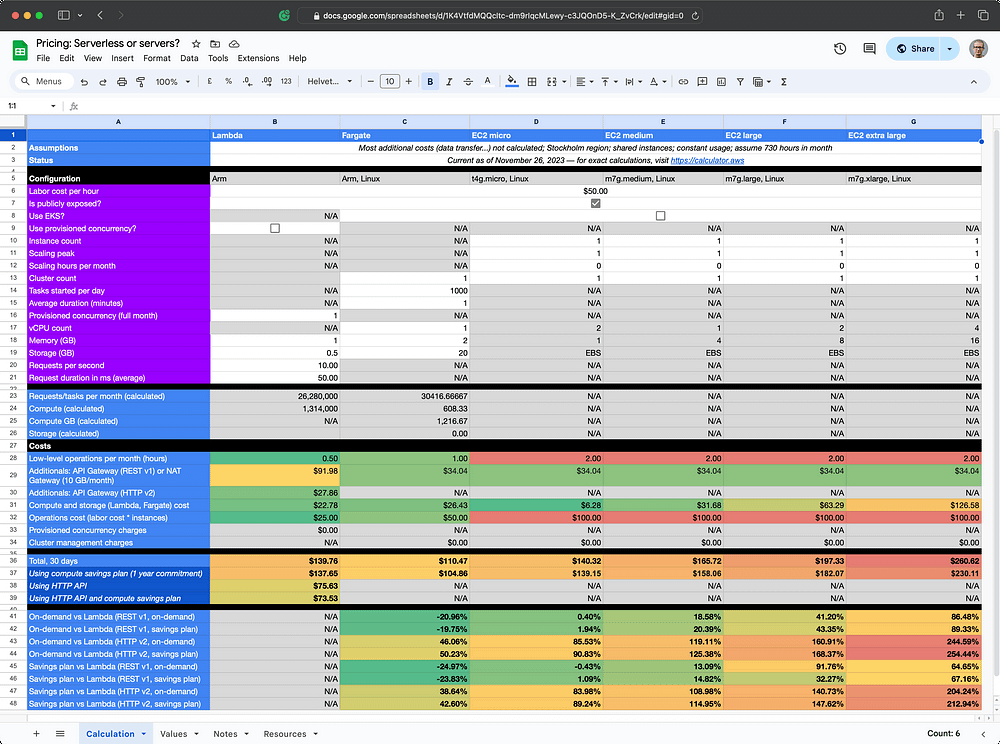This screenshot has width=1000, height=744.
Task: Open the font family dropdown
Action: [x=329, y=82]
